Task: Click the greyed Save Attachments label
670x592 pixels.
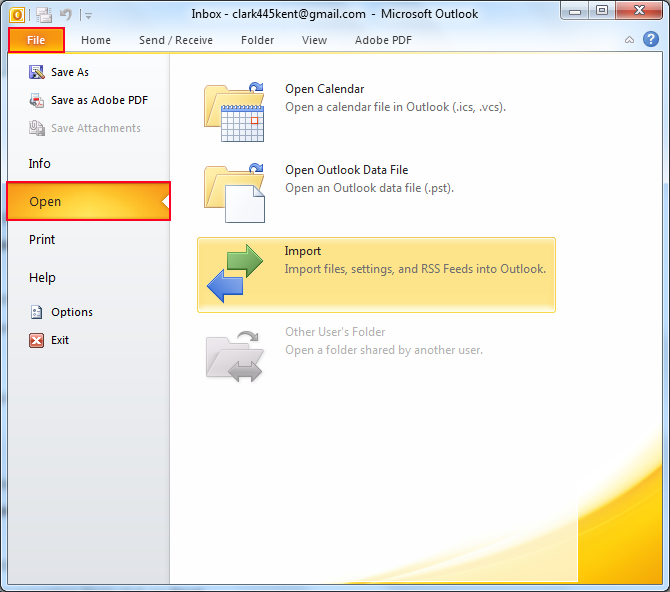Action: point(96,128)
